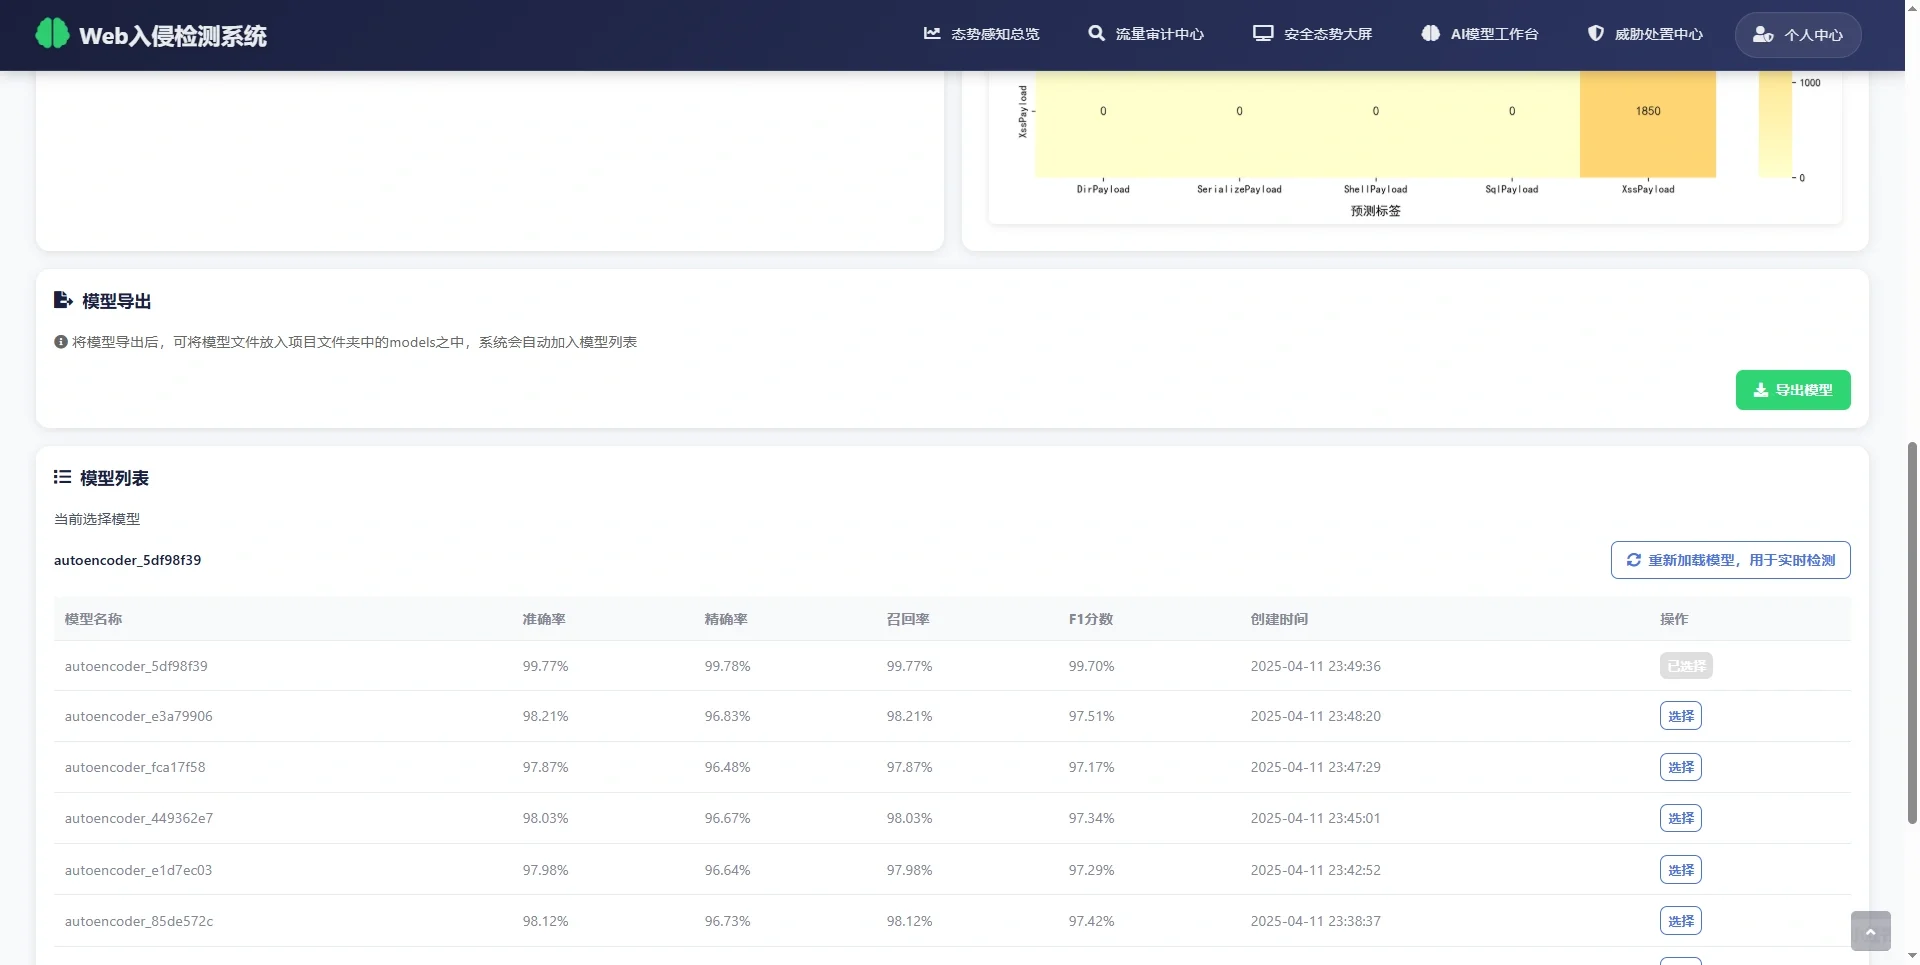Open the 个人中心 menu
Viewport: 1920px width, 965px height.
[x=1798, y=35]
